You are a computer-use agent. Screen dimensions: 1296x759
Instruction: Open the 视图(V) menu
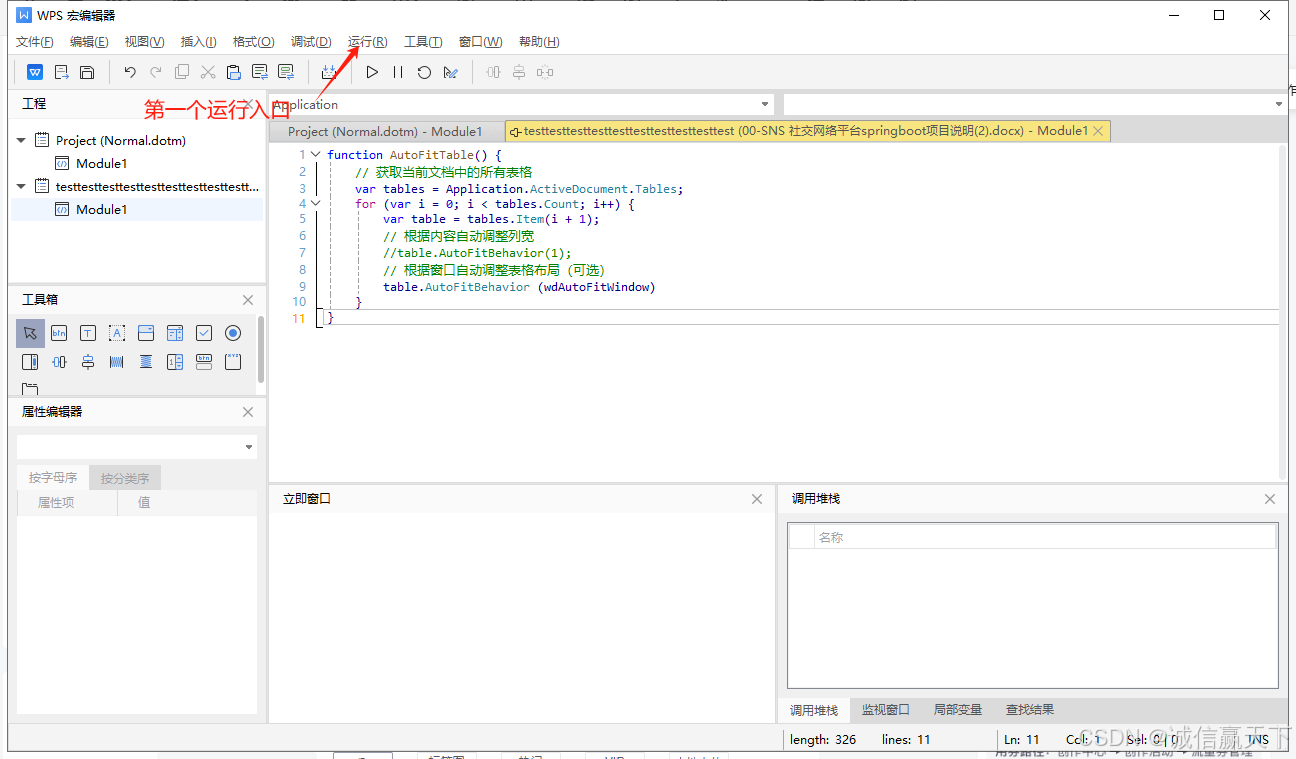tap(144, 41)
